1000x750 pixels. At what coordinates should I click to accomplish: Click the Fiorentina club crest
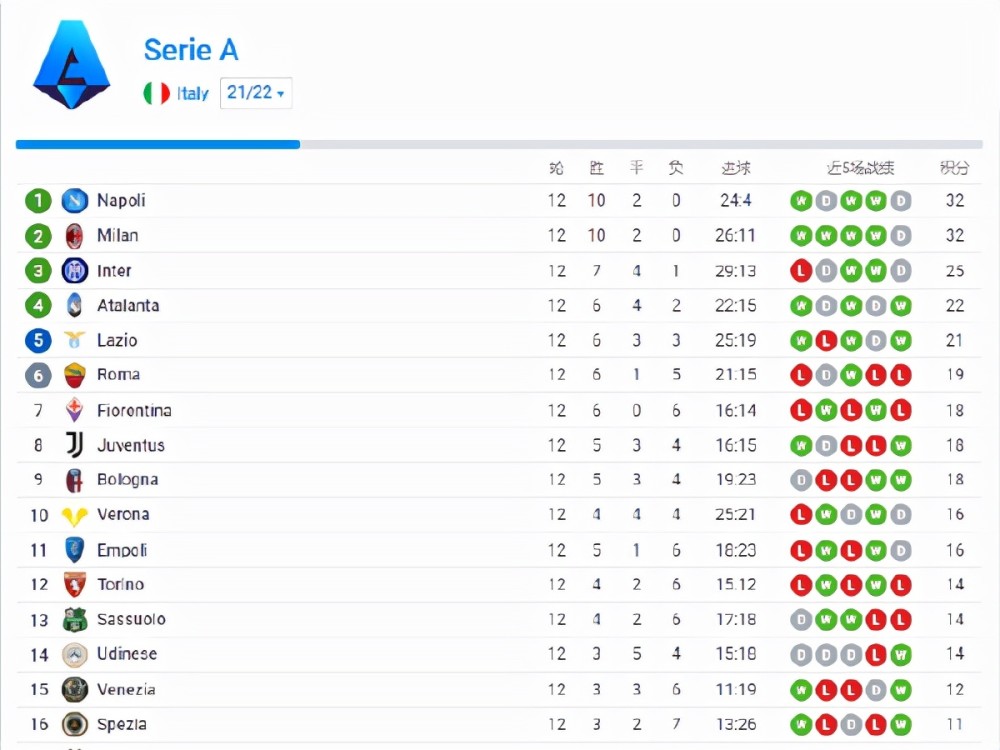[75, 410]
